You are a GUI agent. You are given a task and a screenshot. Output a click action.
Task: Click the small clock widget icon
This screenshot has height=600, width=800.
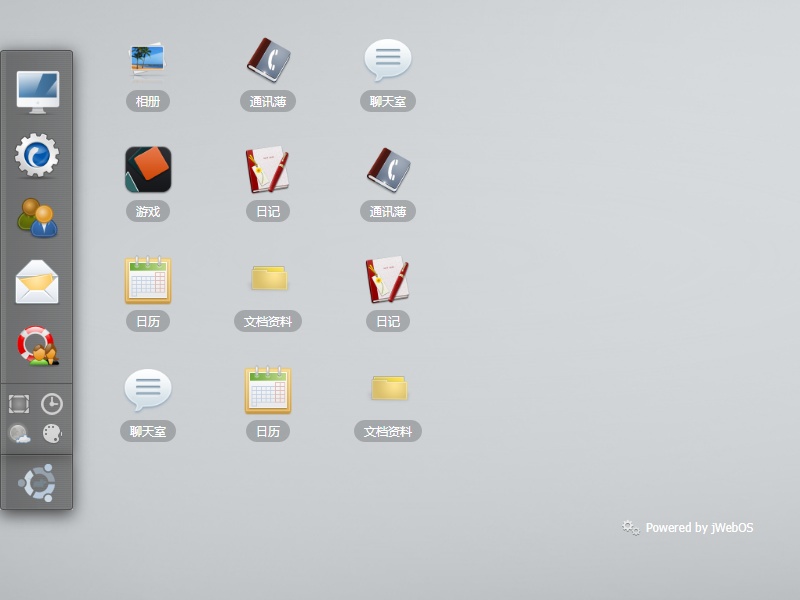(x=52, y=404)
